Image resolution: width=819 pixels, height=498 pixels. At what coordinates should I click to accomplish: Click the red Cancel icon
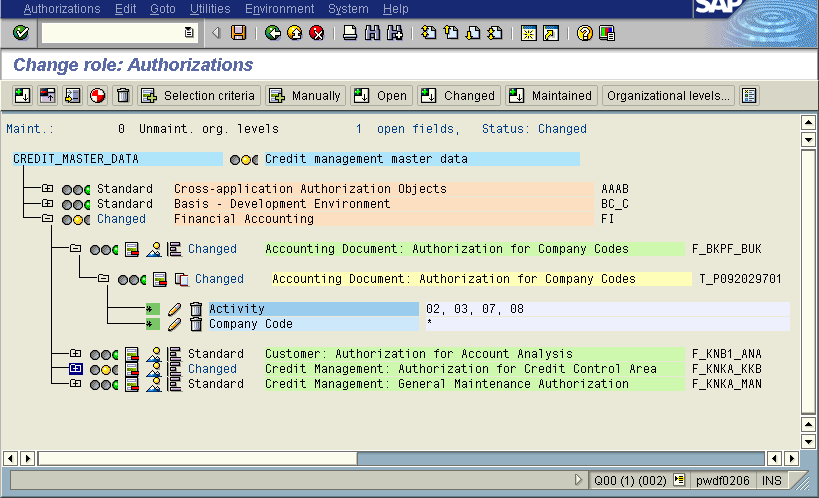pos(317,33)
